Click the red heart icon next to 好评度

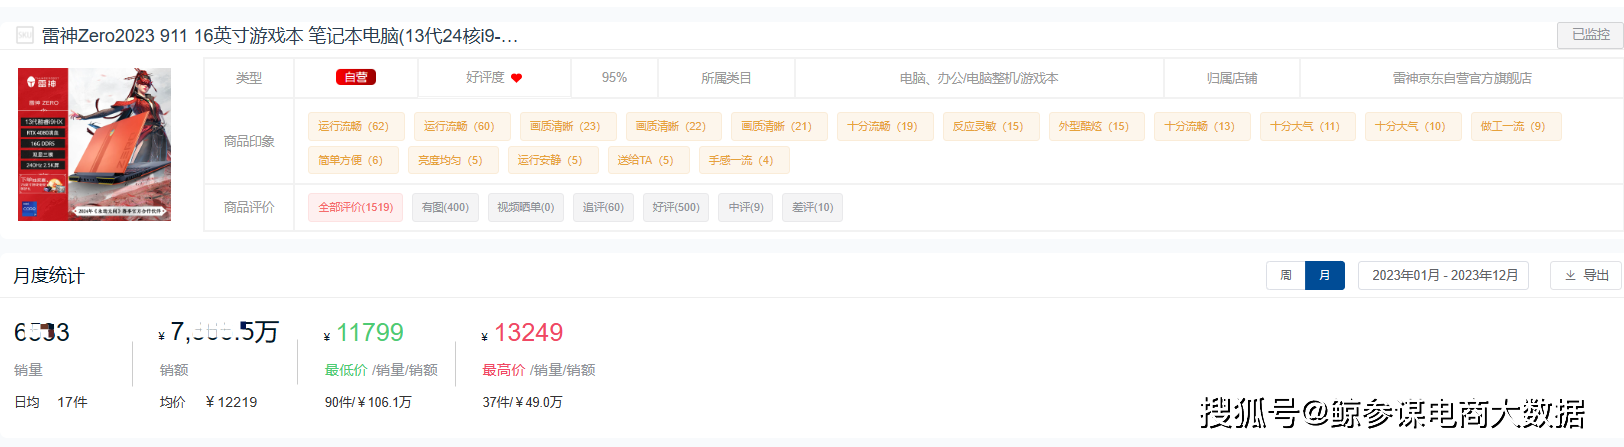[516, 78]
